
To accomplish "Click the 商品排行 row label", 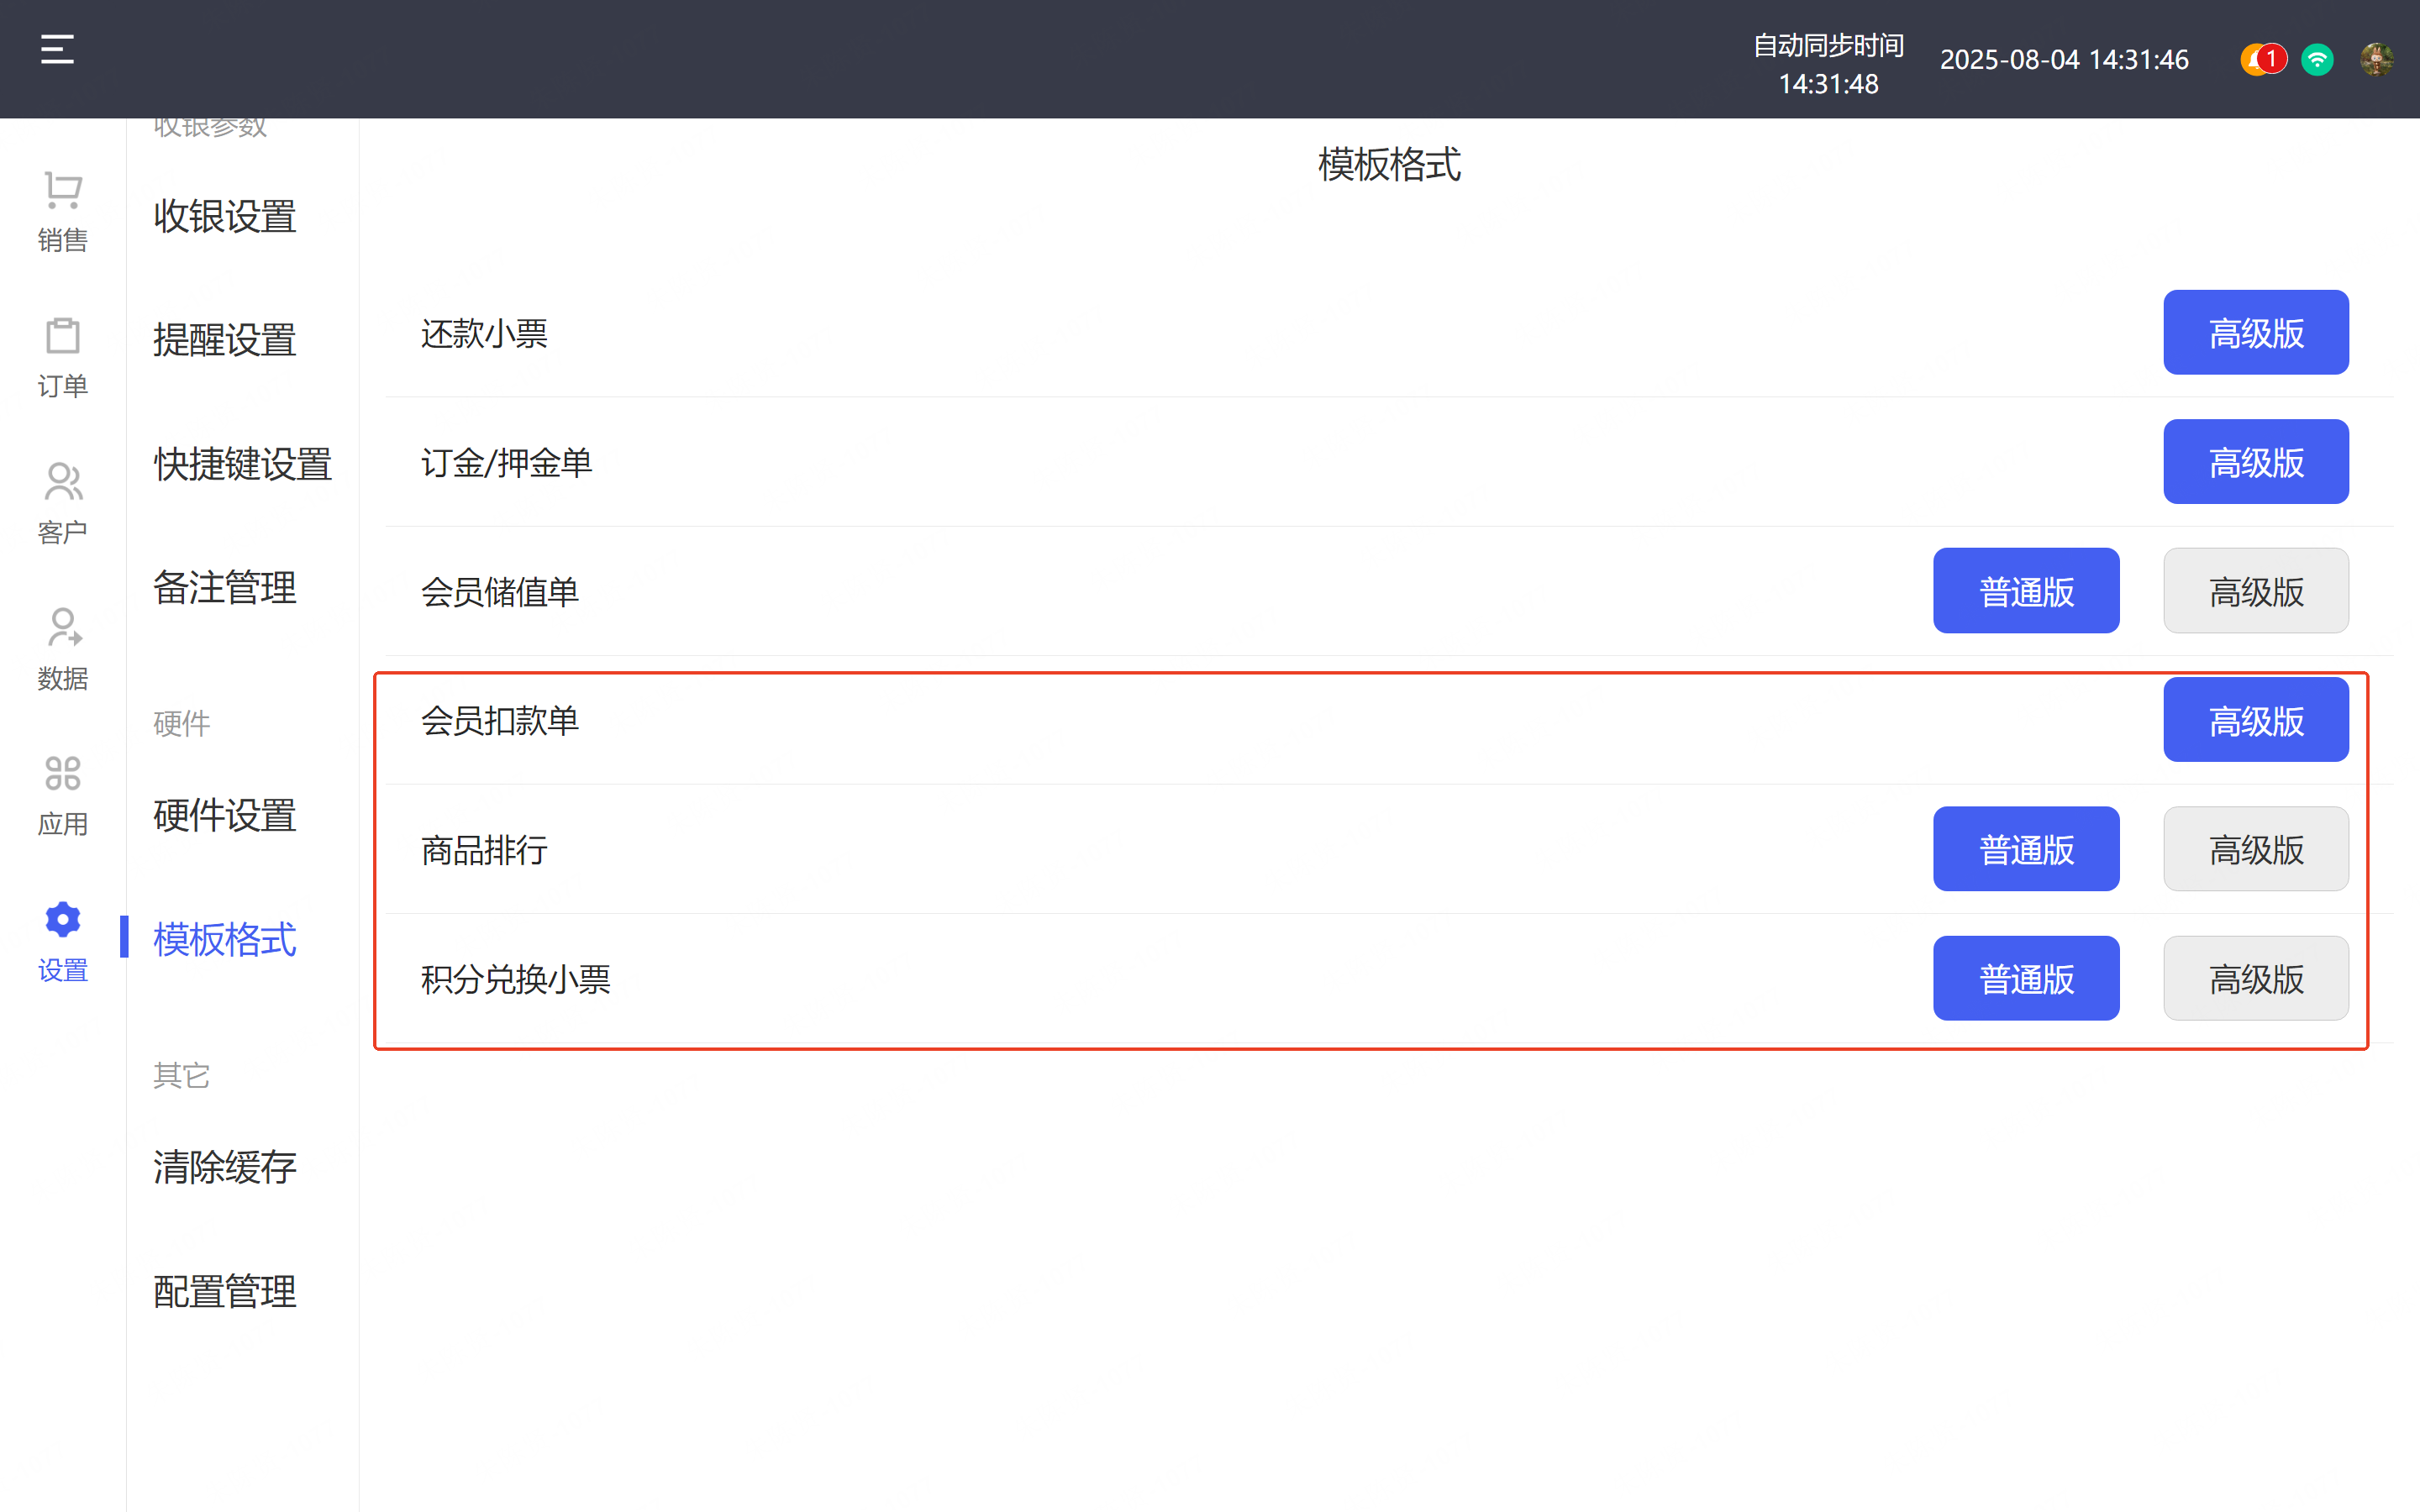I will coord(484,850).
